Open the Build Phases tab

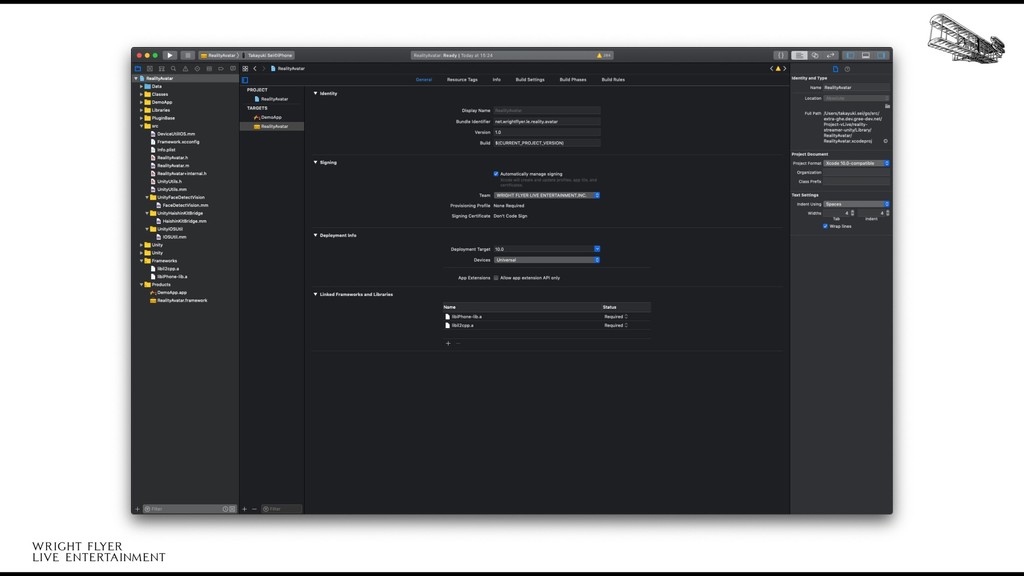tap(573, 79)
